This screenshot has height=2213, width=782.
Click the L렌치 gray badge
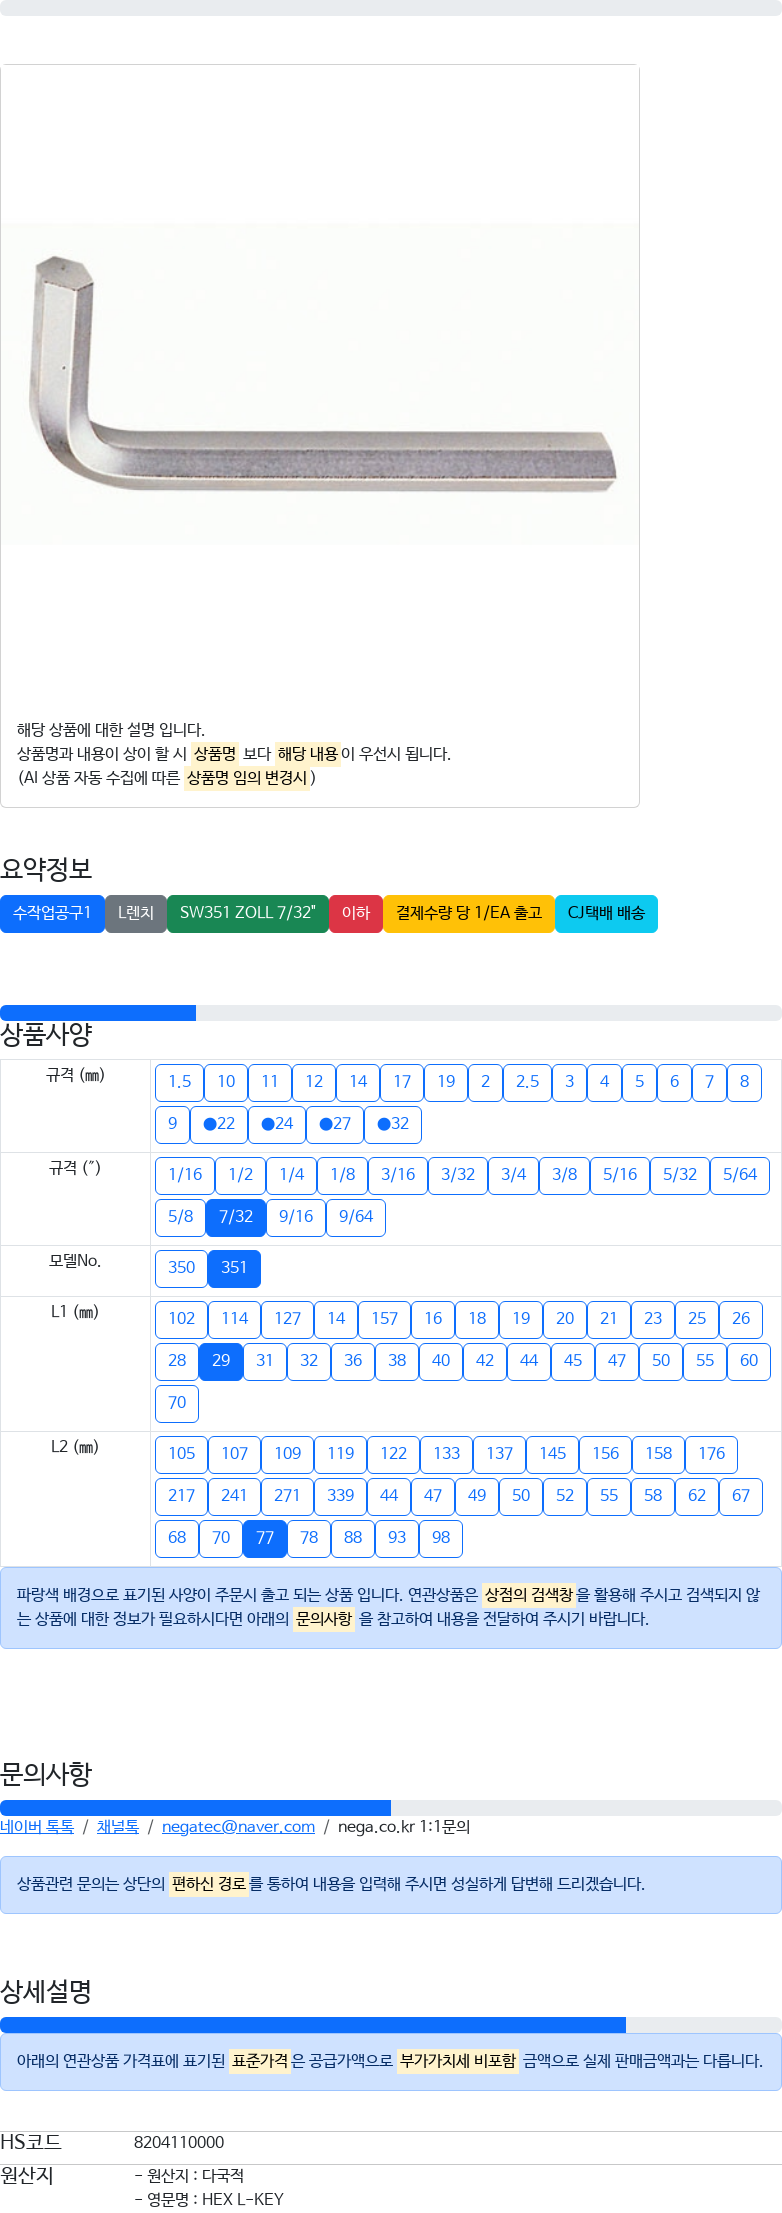136,913
